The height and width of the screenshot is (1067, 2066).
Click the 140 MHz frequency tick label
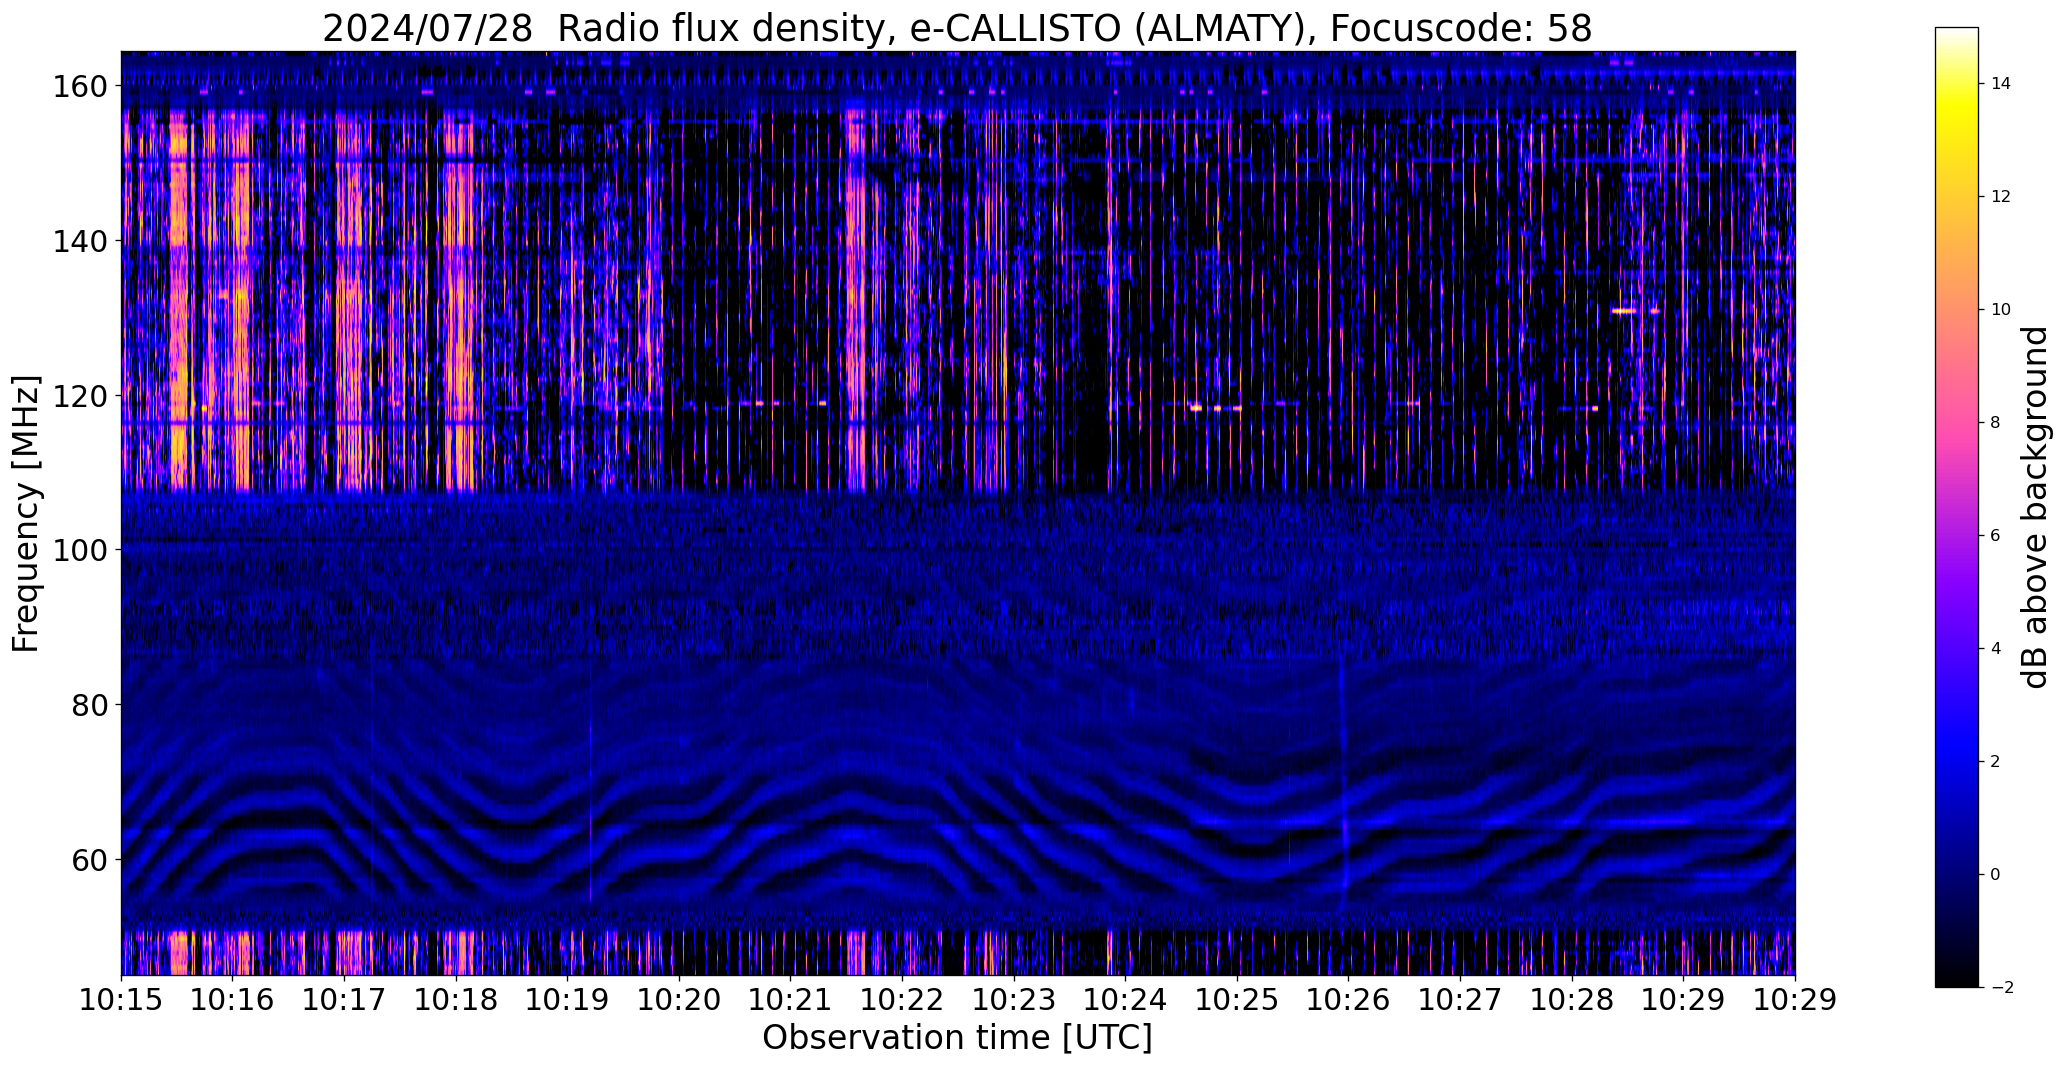[x=78, y=241]
